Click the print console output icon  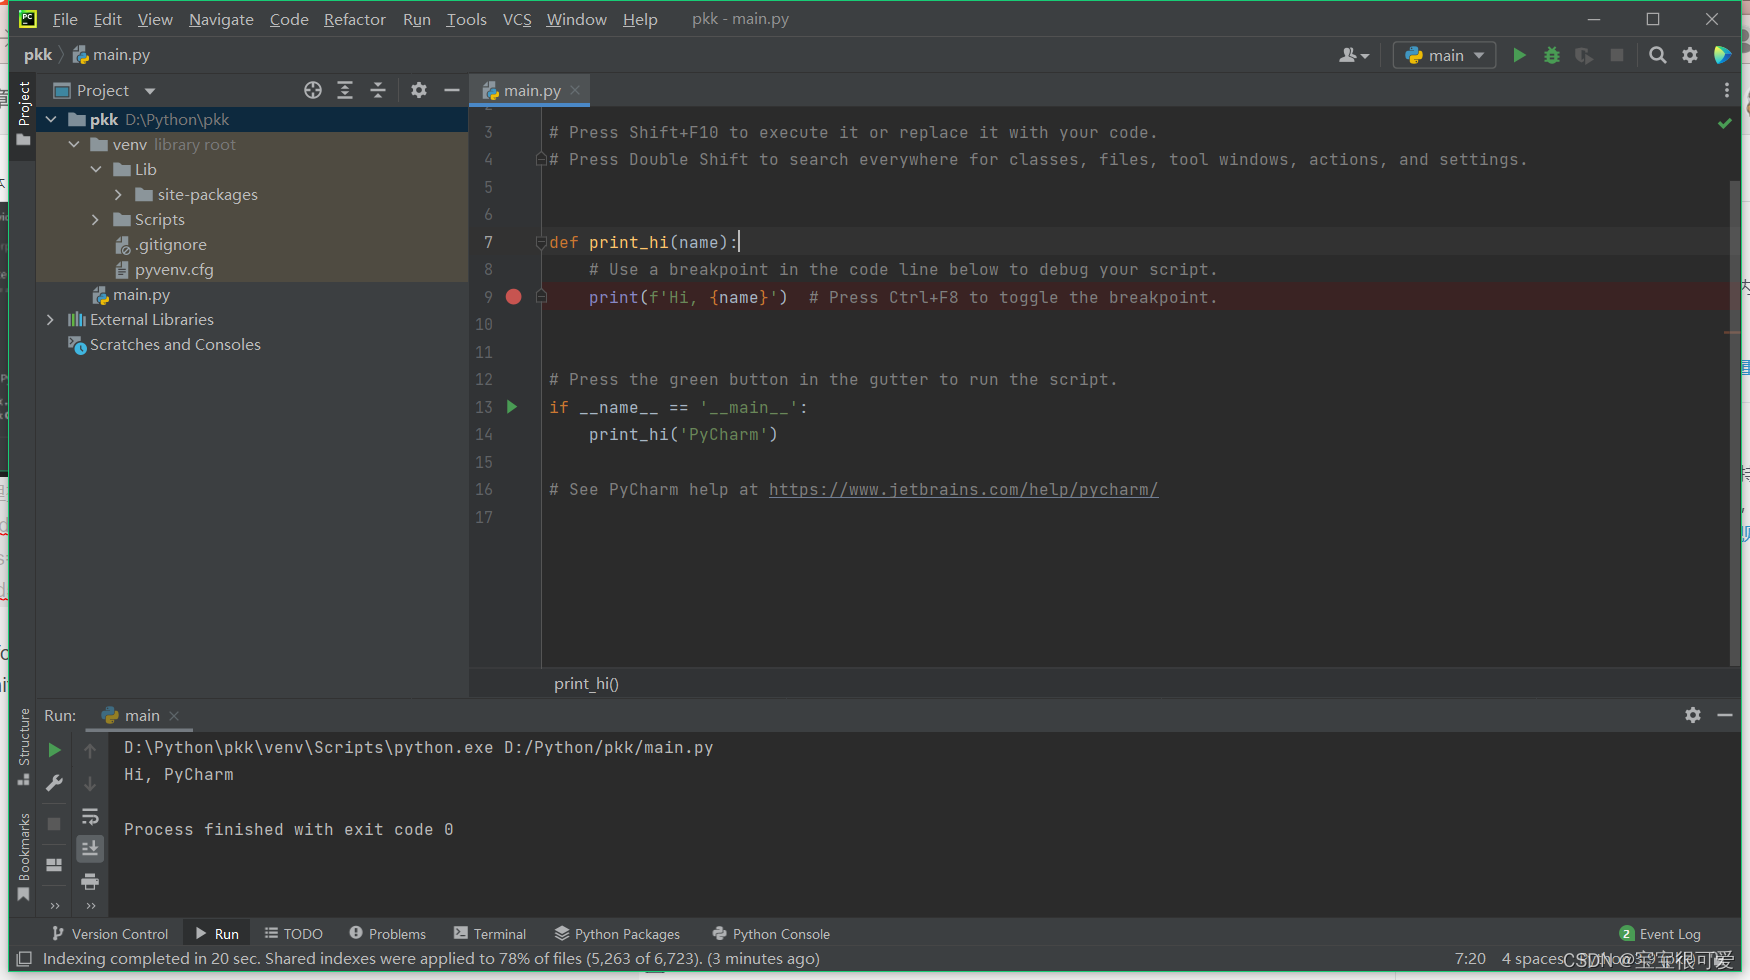(89, 882)
